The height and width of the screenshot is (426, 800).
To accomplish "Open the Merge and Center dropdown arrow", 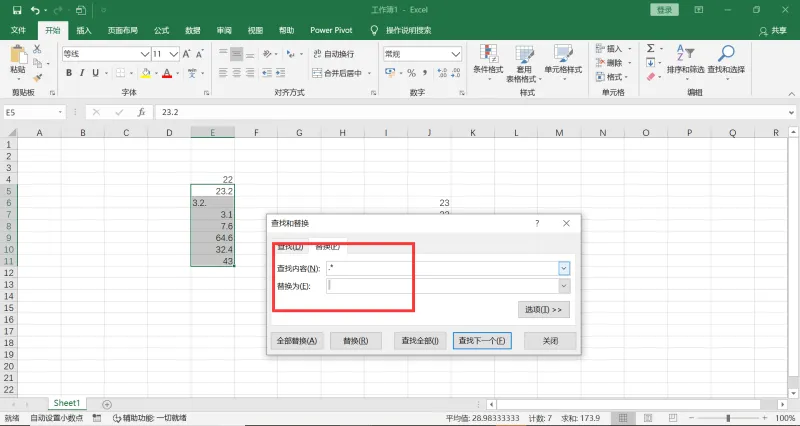I will [369, 73].
